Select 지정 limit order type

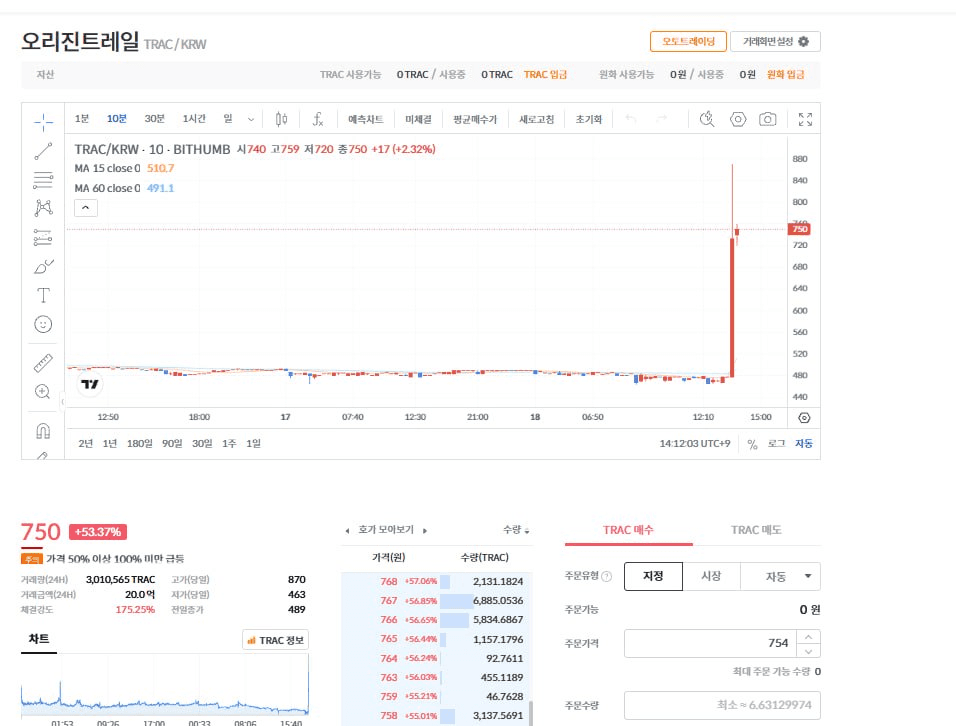[653, 576]
